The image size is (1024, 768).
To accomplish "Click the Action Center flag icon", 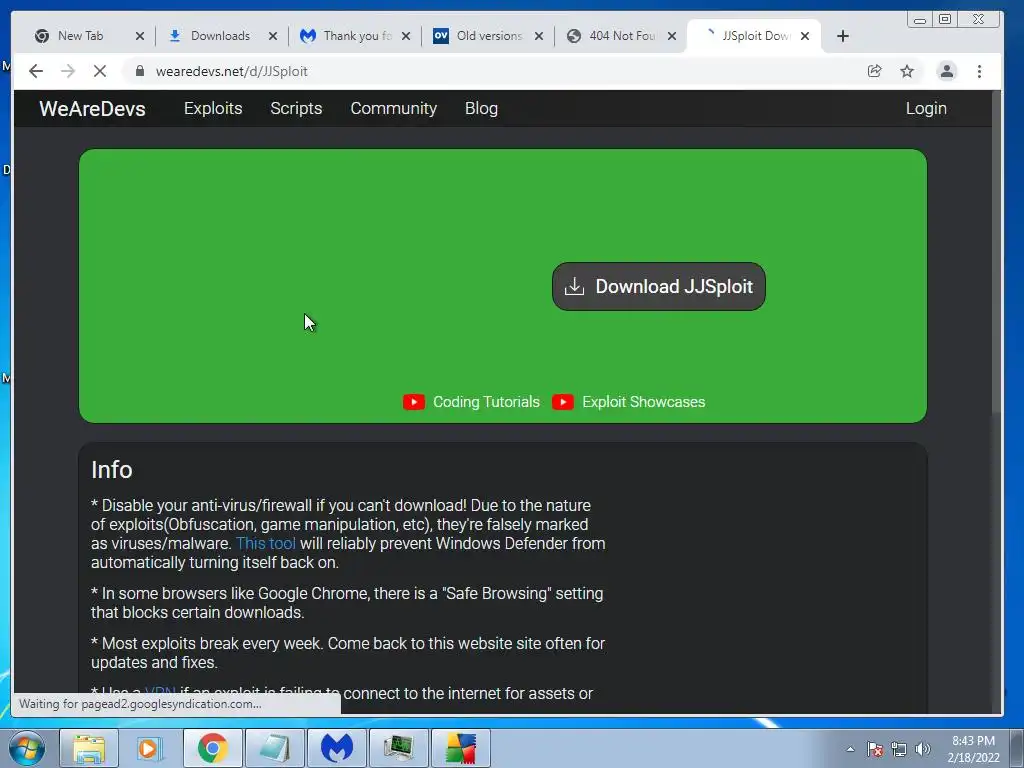I will pos(875,749).
